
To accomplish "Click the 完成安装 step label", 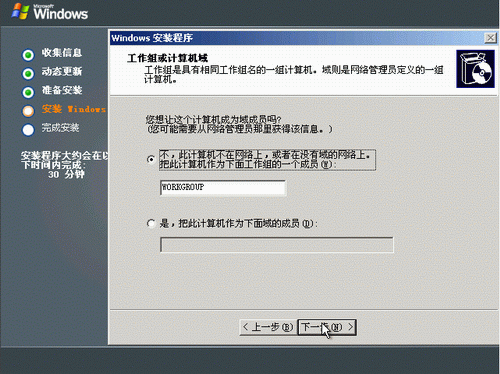I will [60, 128].
